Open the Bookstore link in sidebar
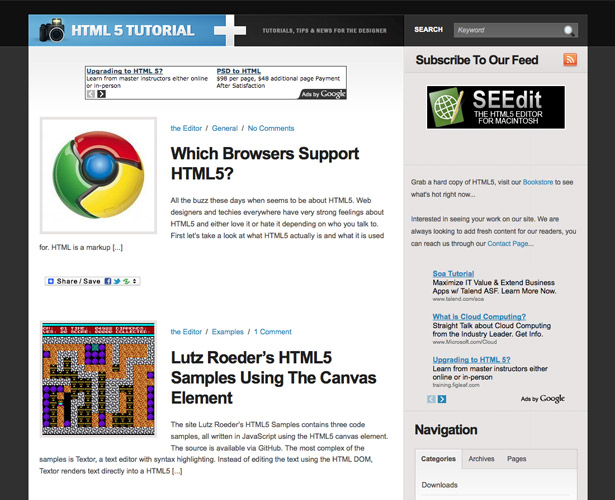This screenshot has height=500, width=615. 538,182
